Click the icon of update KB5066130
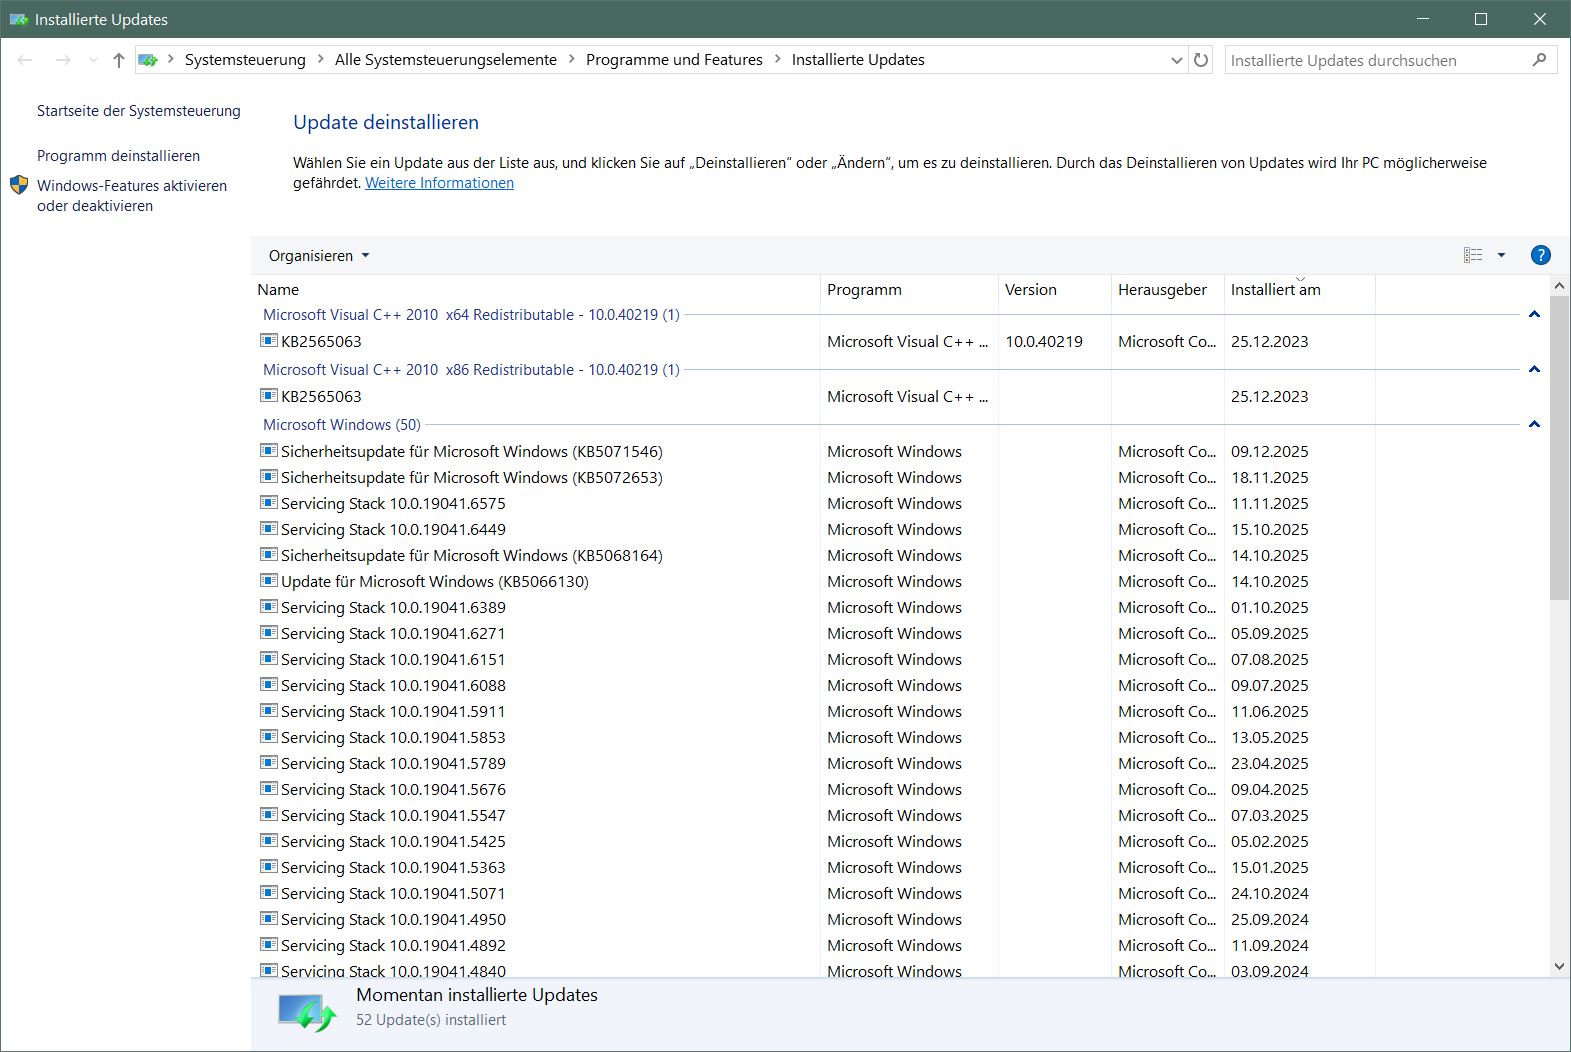This screenshot has width=1571, height=1052. coord(268,581)
